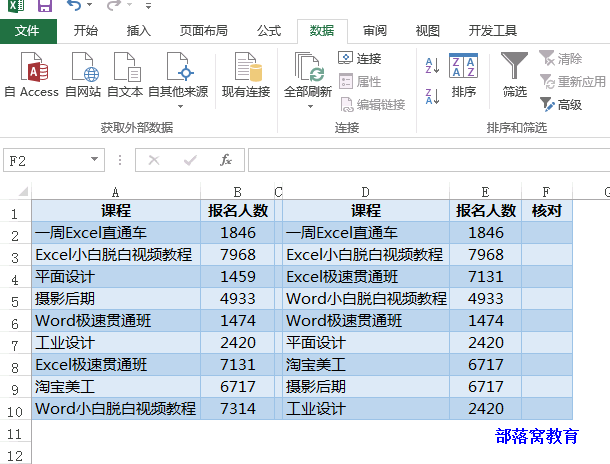Viewport: 610px width, 464px height.
Task: Switch to the 公式 tab
Action: tap(269, 31)
